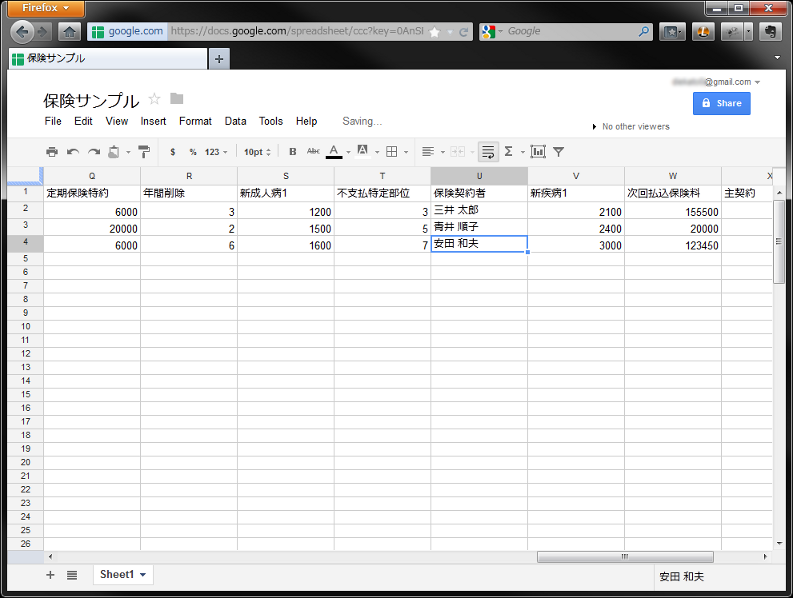Viewport: 793px width, 598px height.
Task: Reload the page with refresh icon
Action: click(463, 32)
